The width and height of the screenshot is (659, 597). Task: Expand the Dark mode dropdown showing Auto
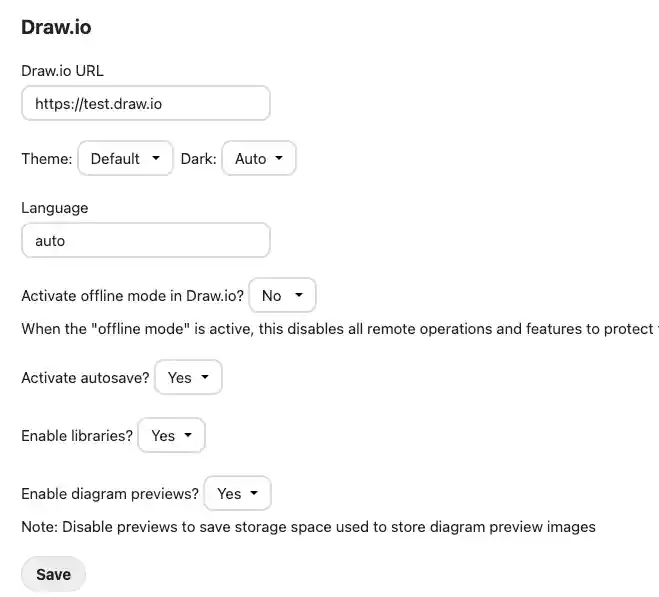(x=258, y=158)
